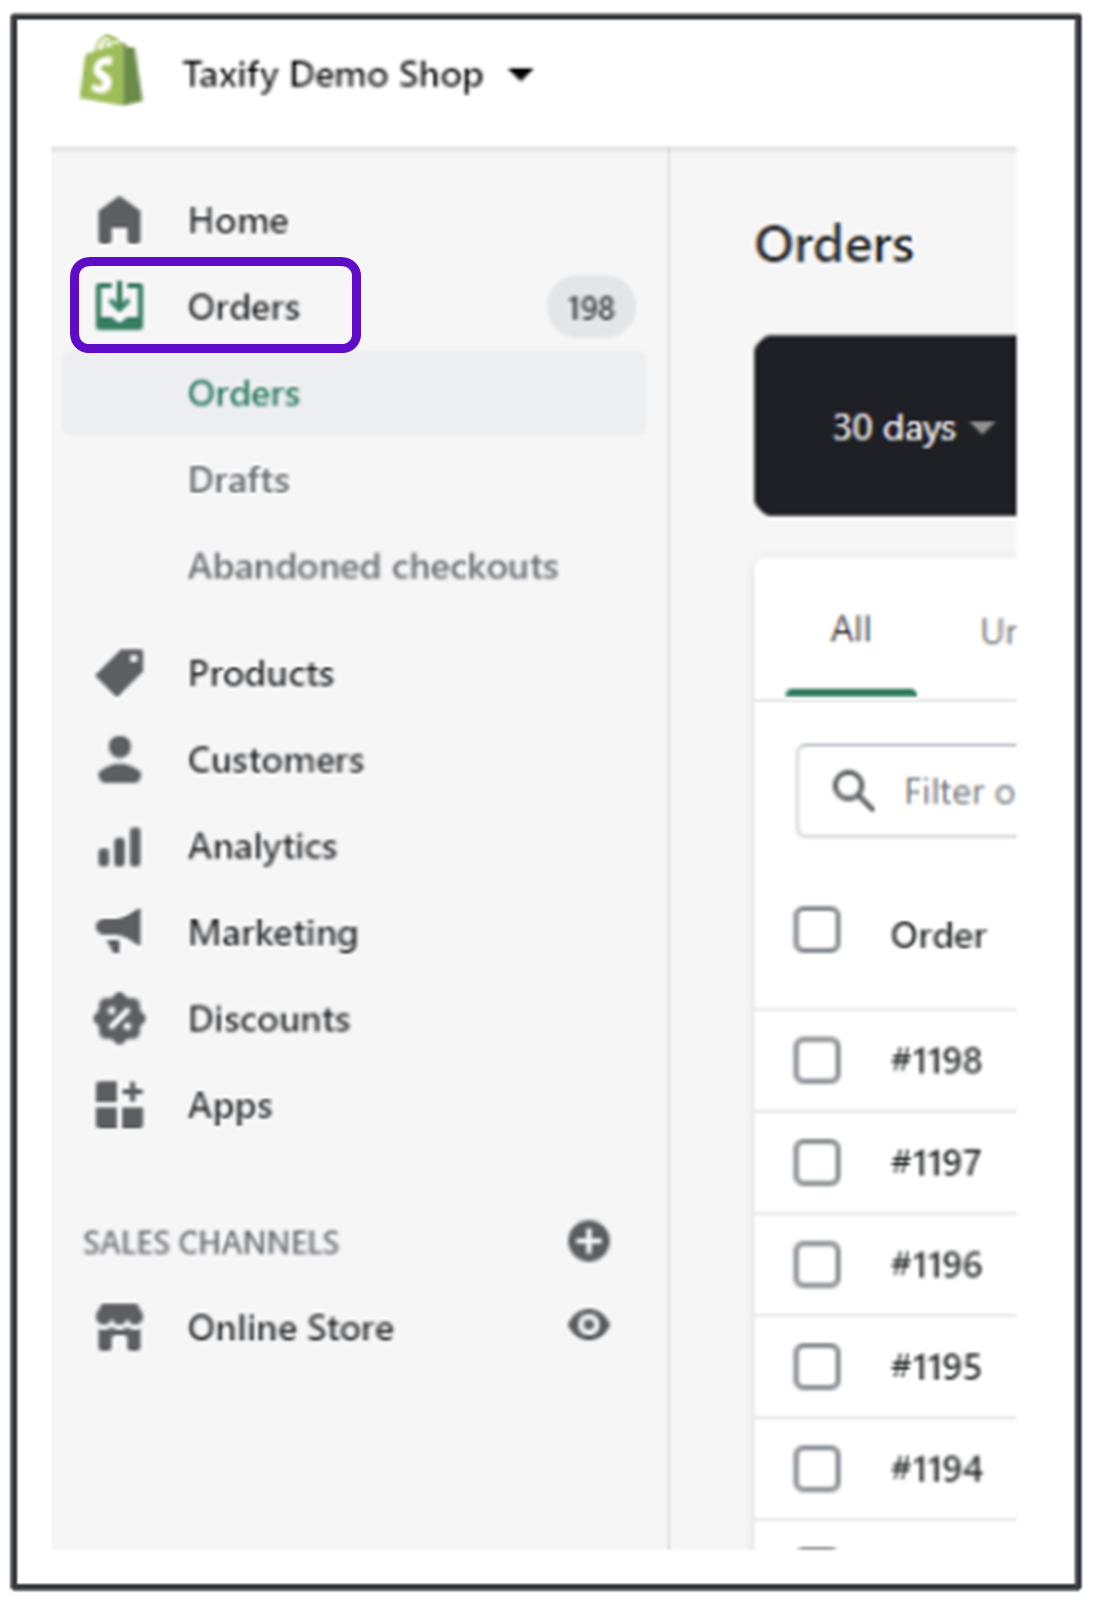Image resolution: width=1099 pixels, height=1611 pixels.
Task: Click the Customers person icon
Action: pos(119,760)
